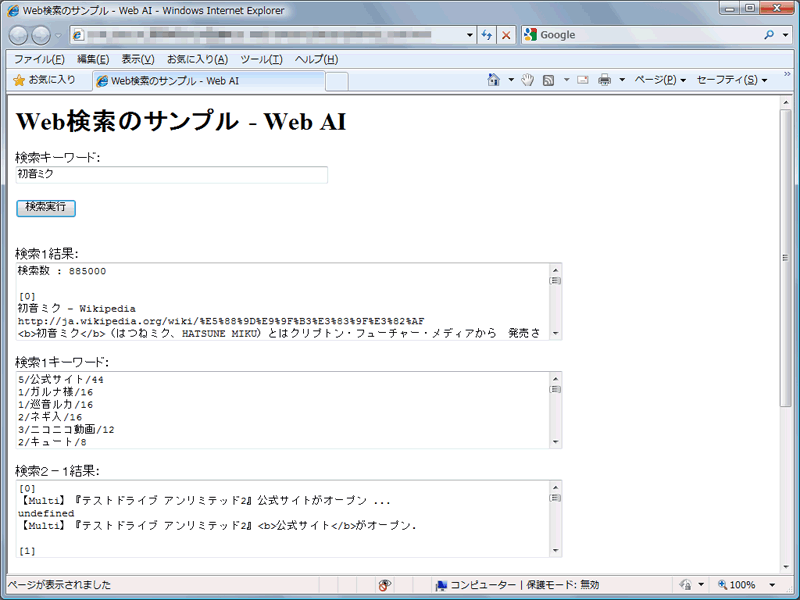800x600 pixels.
Task: Open the ページ(P) command menu
Action: click(x=660, y=80)
